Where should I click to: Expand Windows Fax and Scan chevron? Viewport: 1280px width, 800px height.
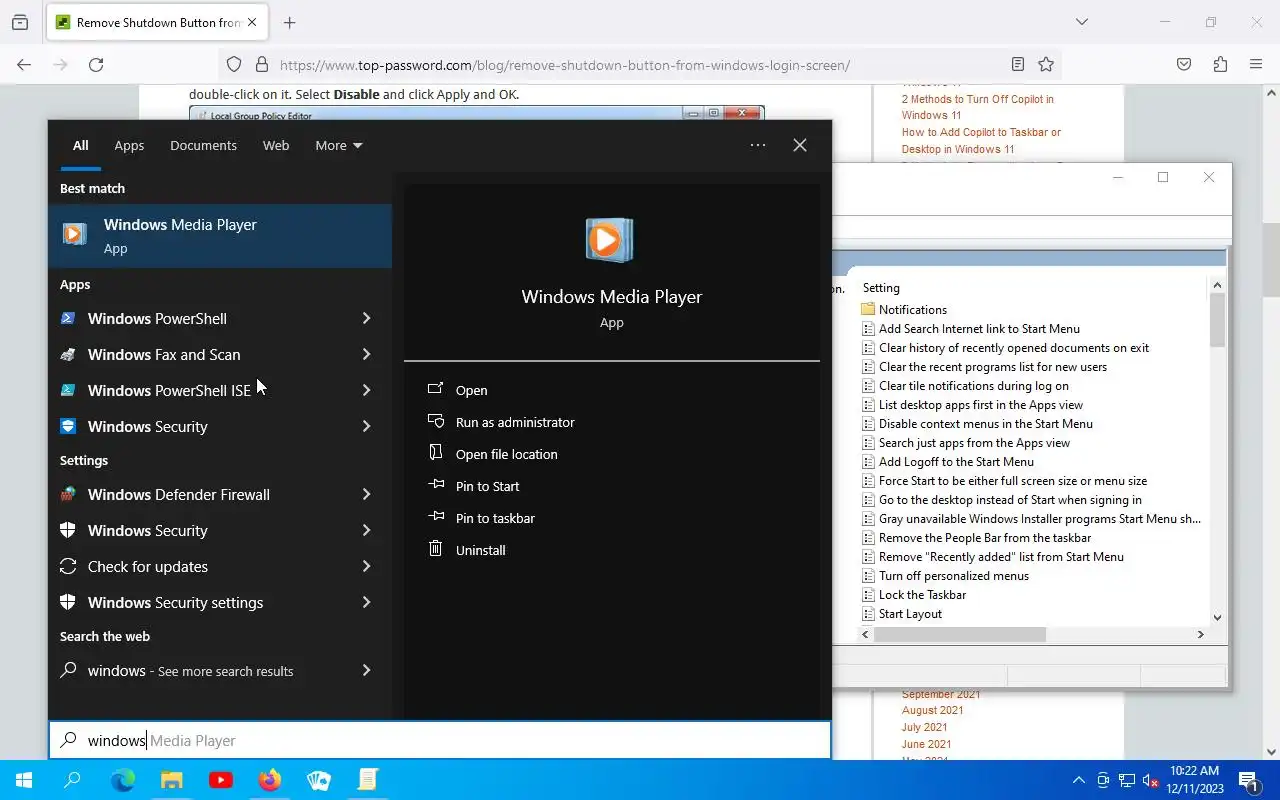tap(366, 354)
